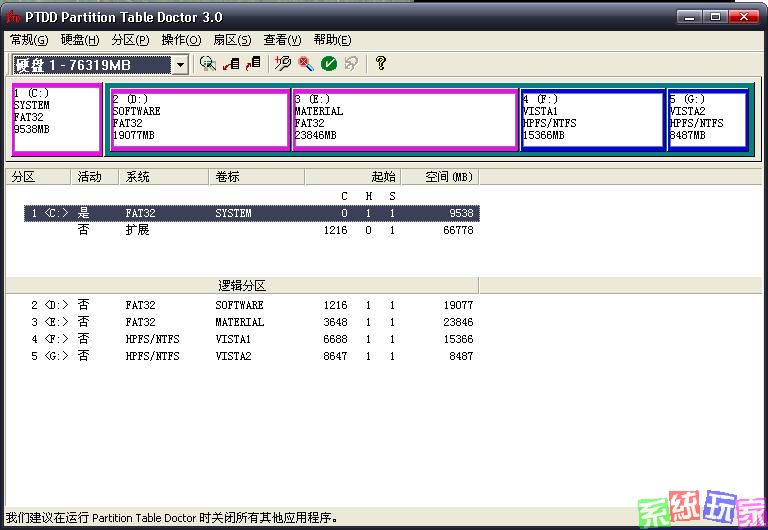Click the 活动 column header

95,177
